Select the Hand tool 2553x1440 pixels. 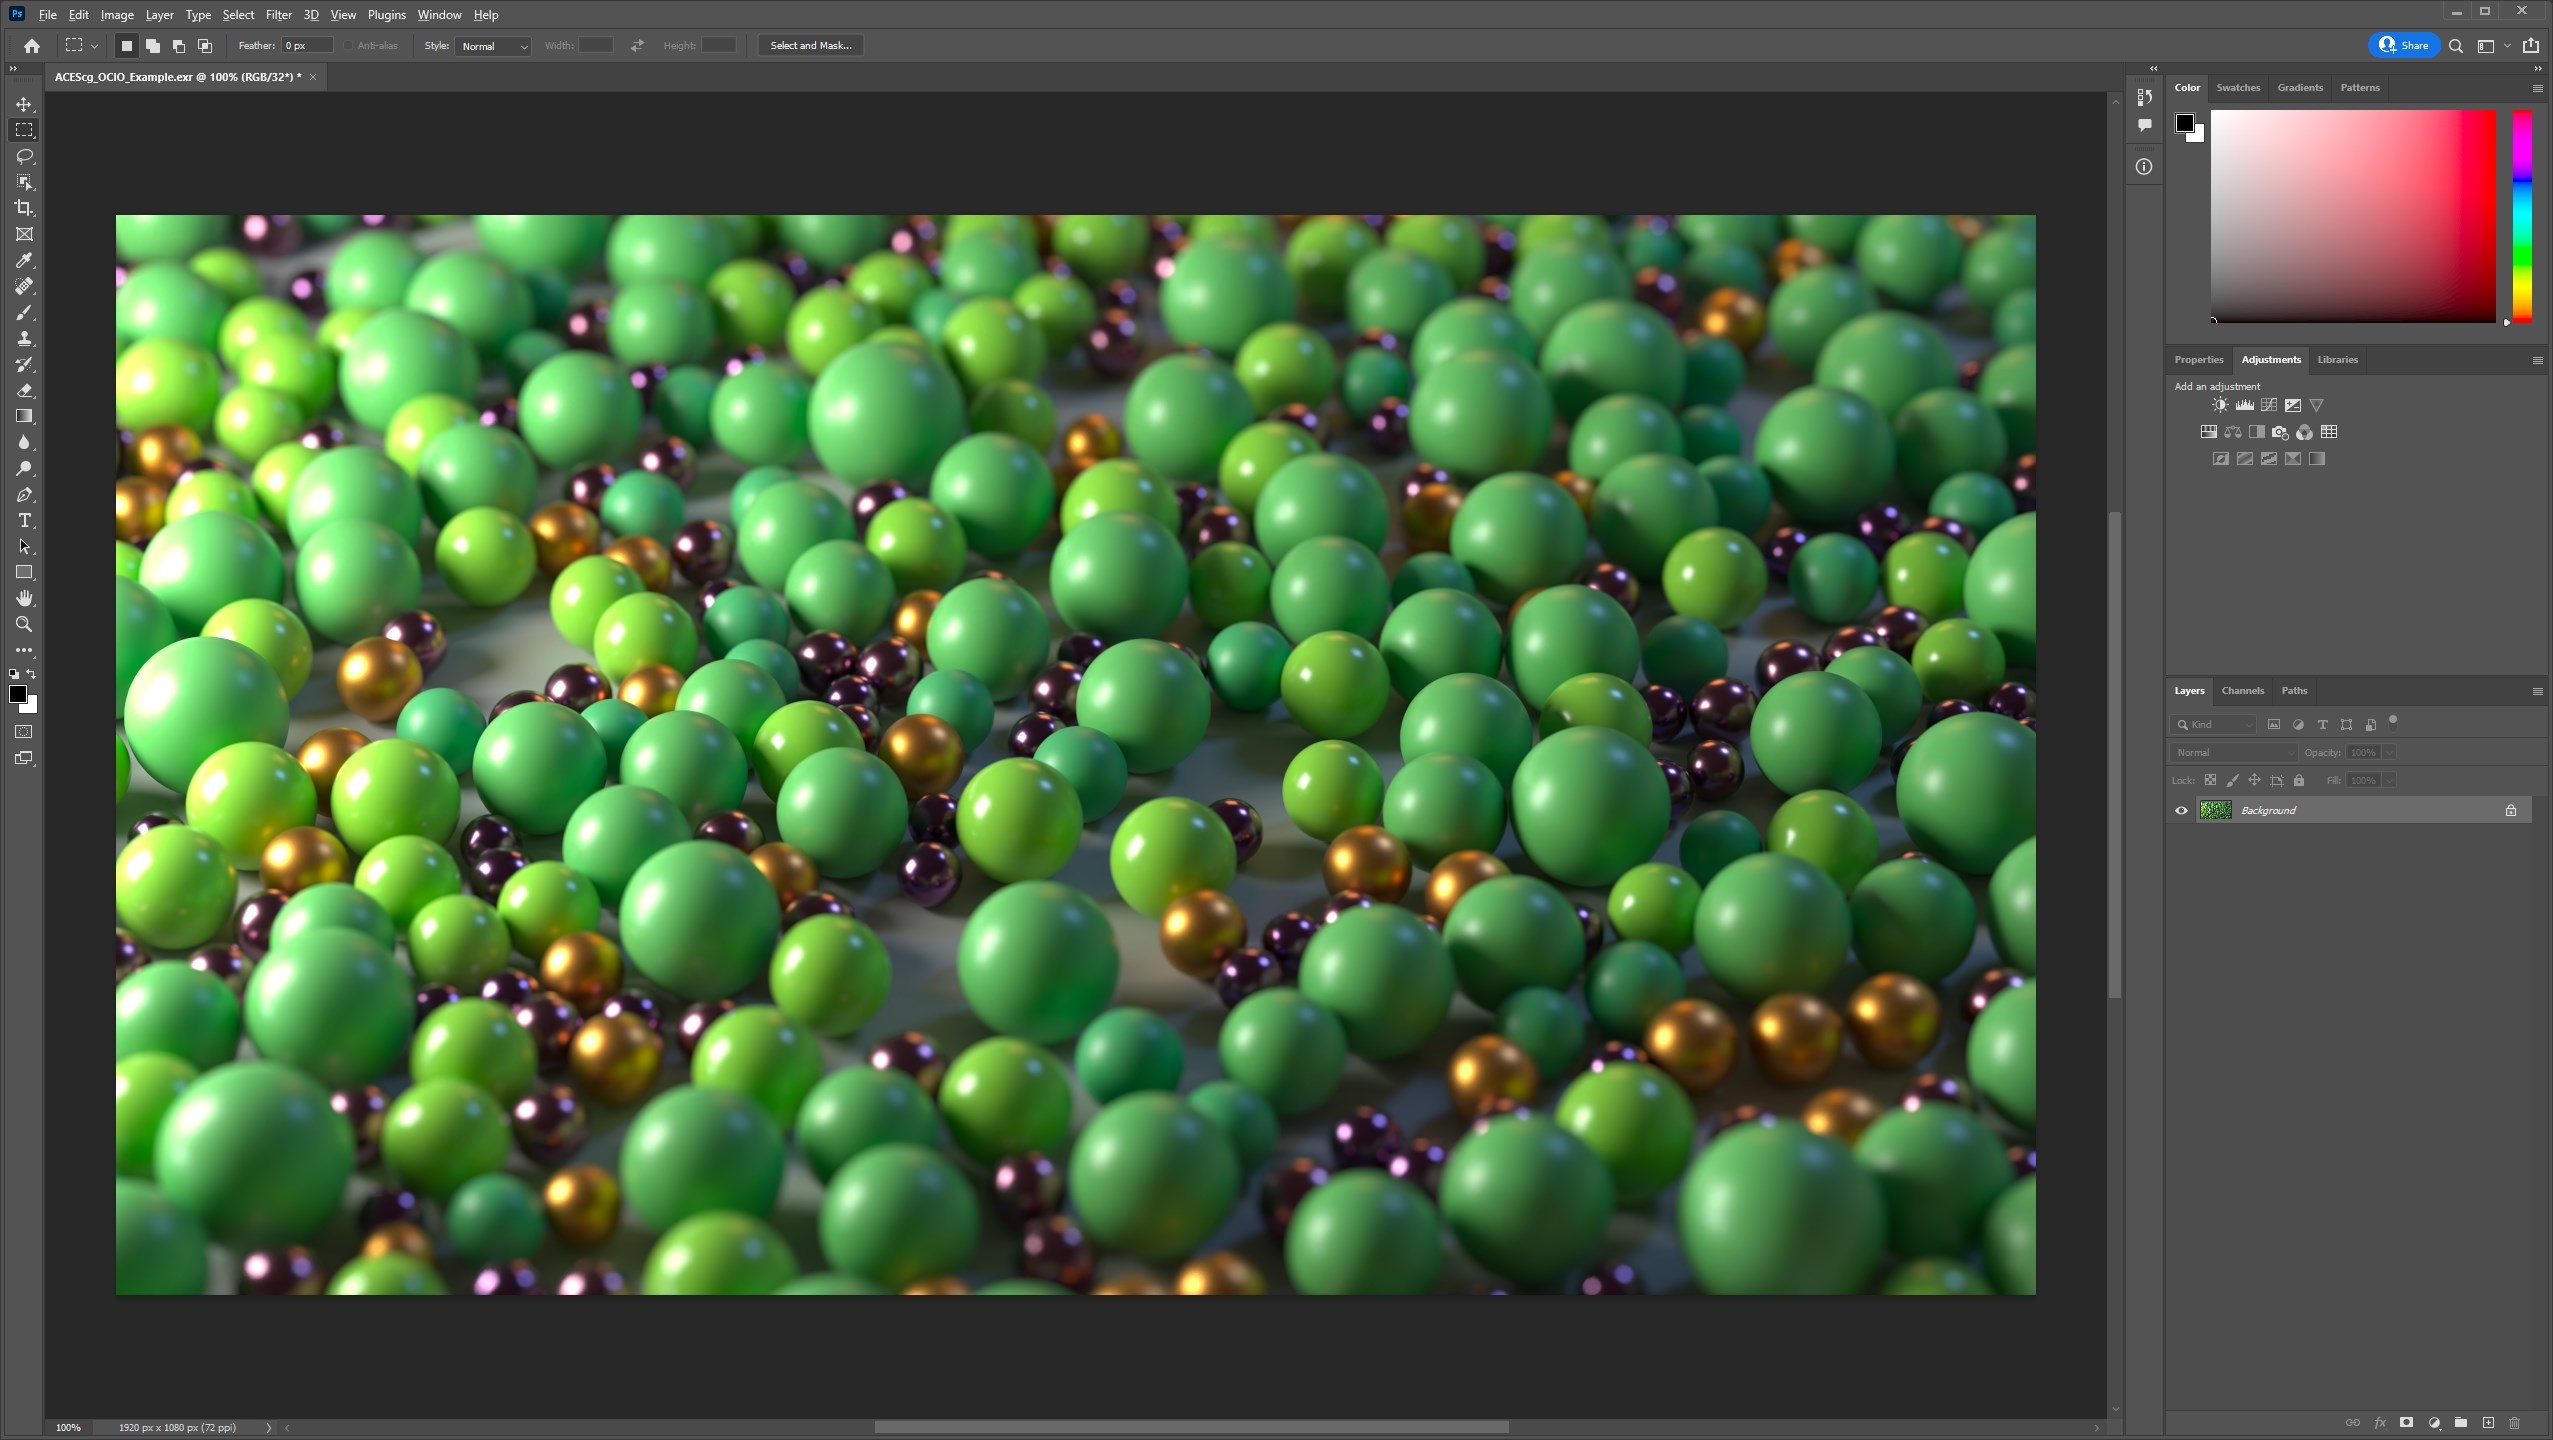pyautogui.click(x=24, y=598)
